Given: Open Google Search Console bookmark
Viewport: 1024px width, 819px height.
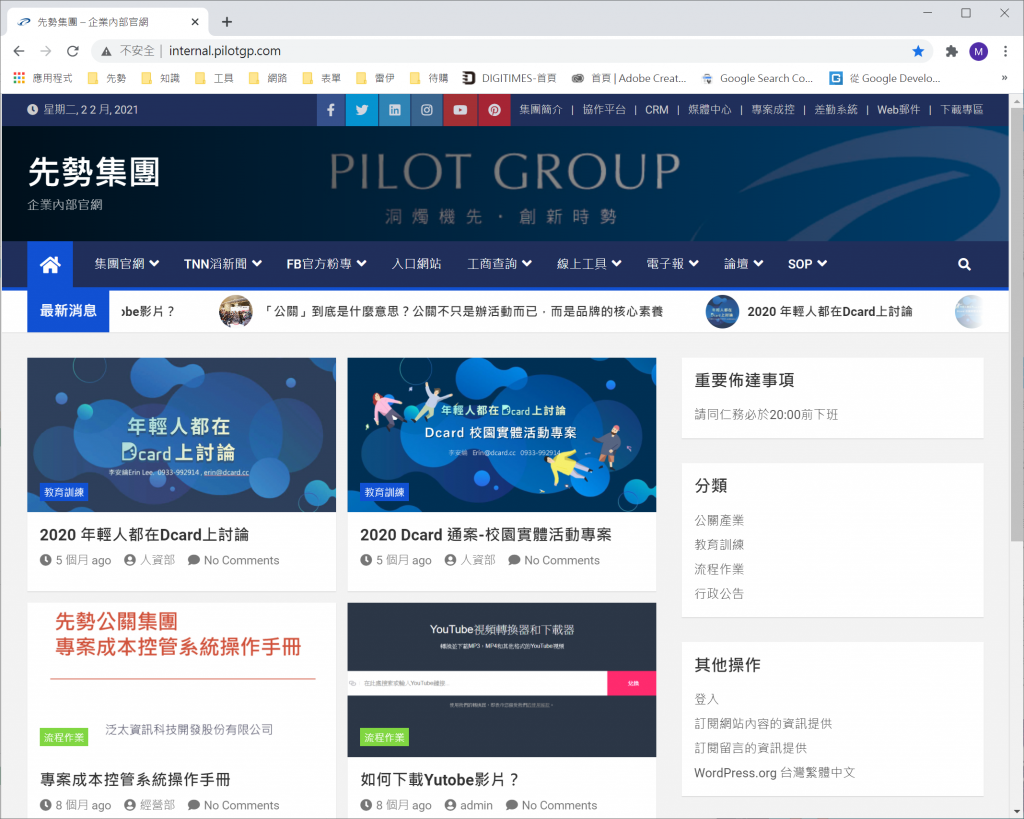Looking at the screenshot, I should (758, 78).
